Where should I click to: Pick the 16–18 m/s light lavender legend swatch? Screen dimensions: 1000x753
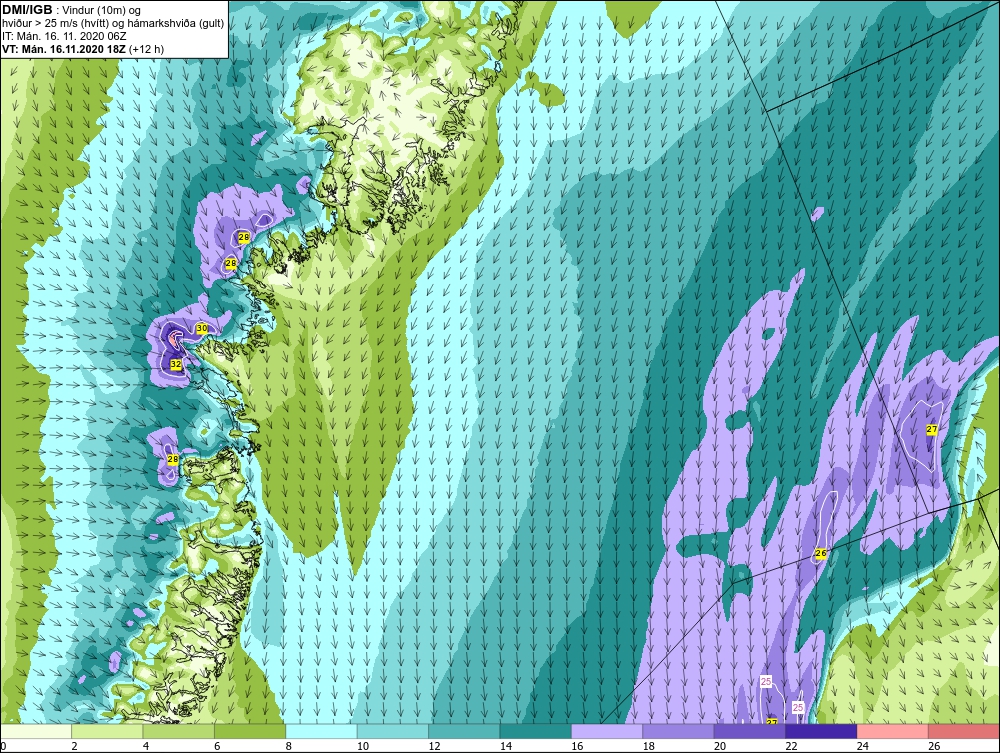click(607, 731)
